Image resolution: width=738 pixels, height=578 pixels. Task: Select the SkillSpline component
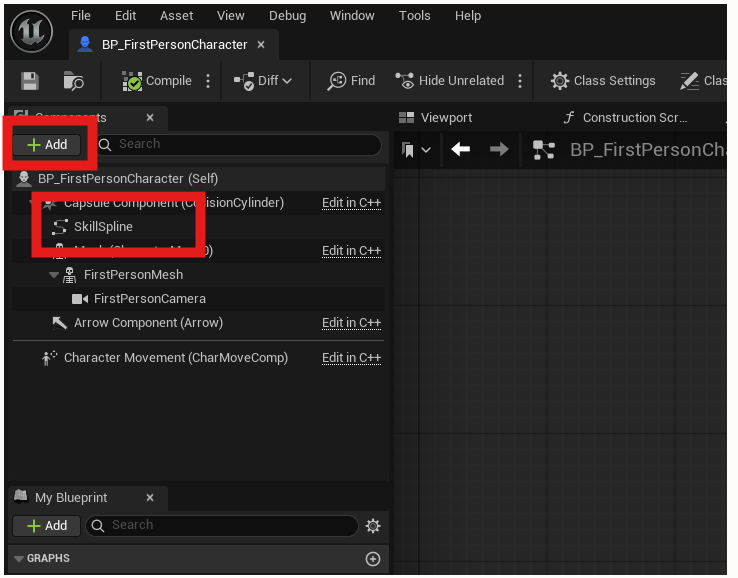point(103,227)
